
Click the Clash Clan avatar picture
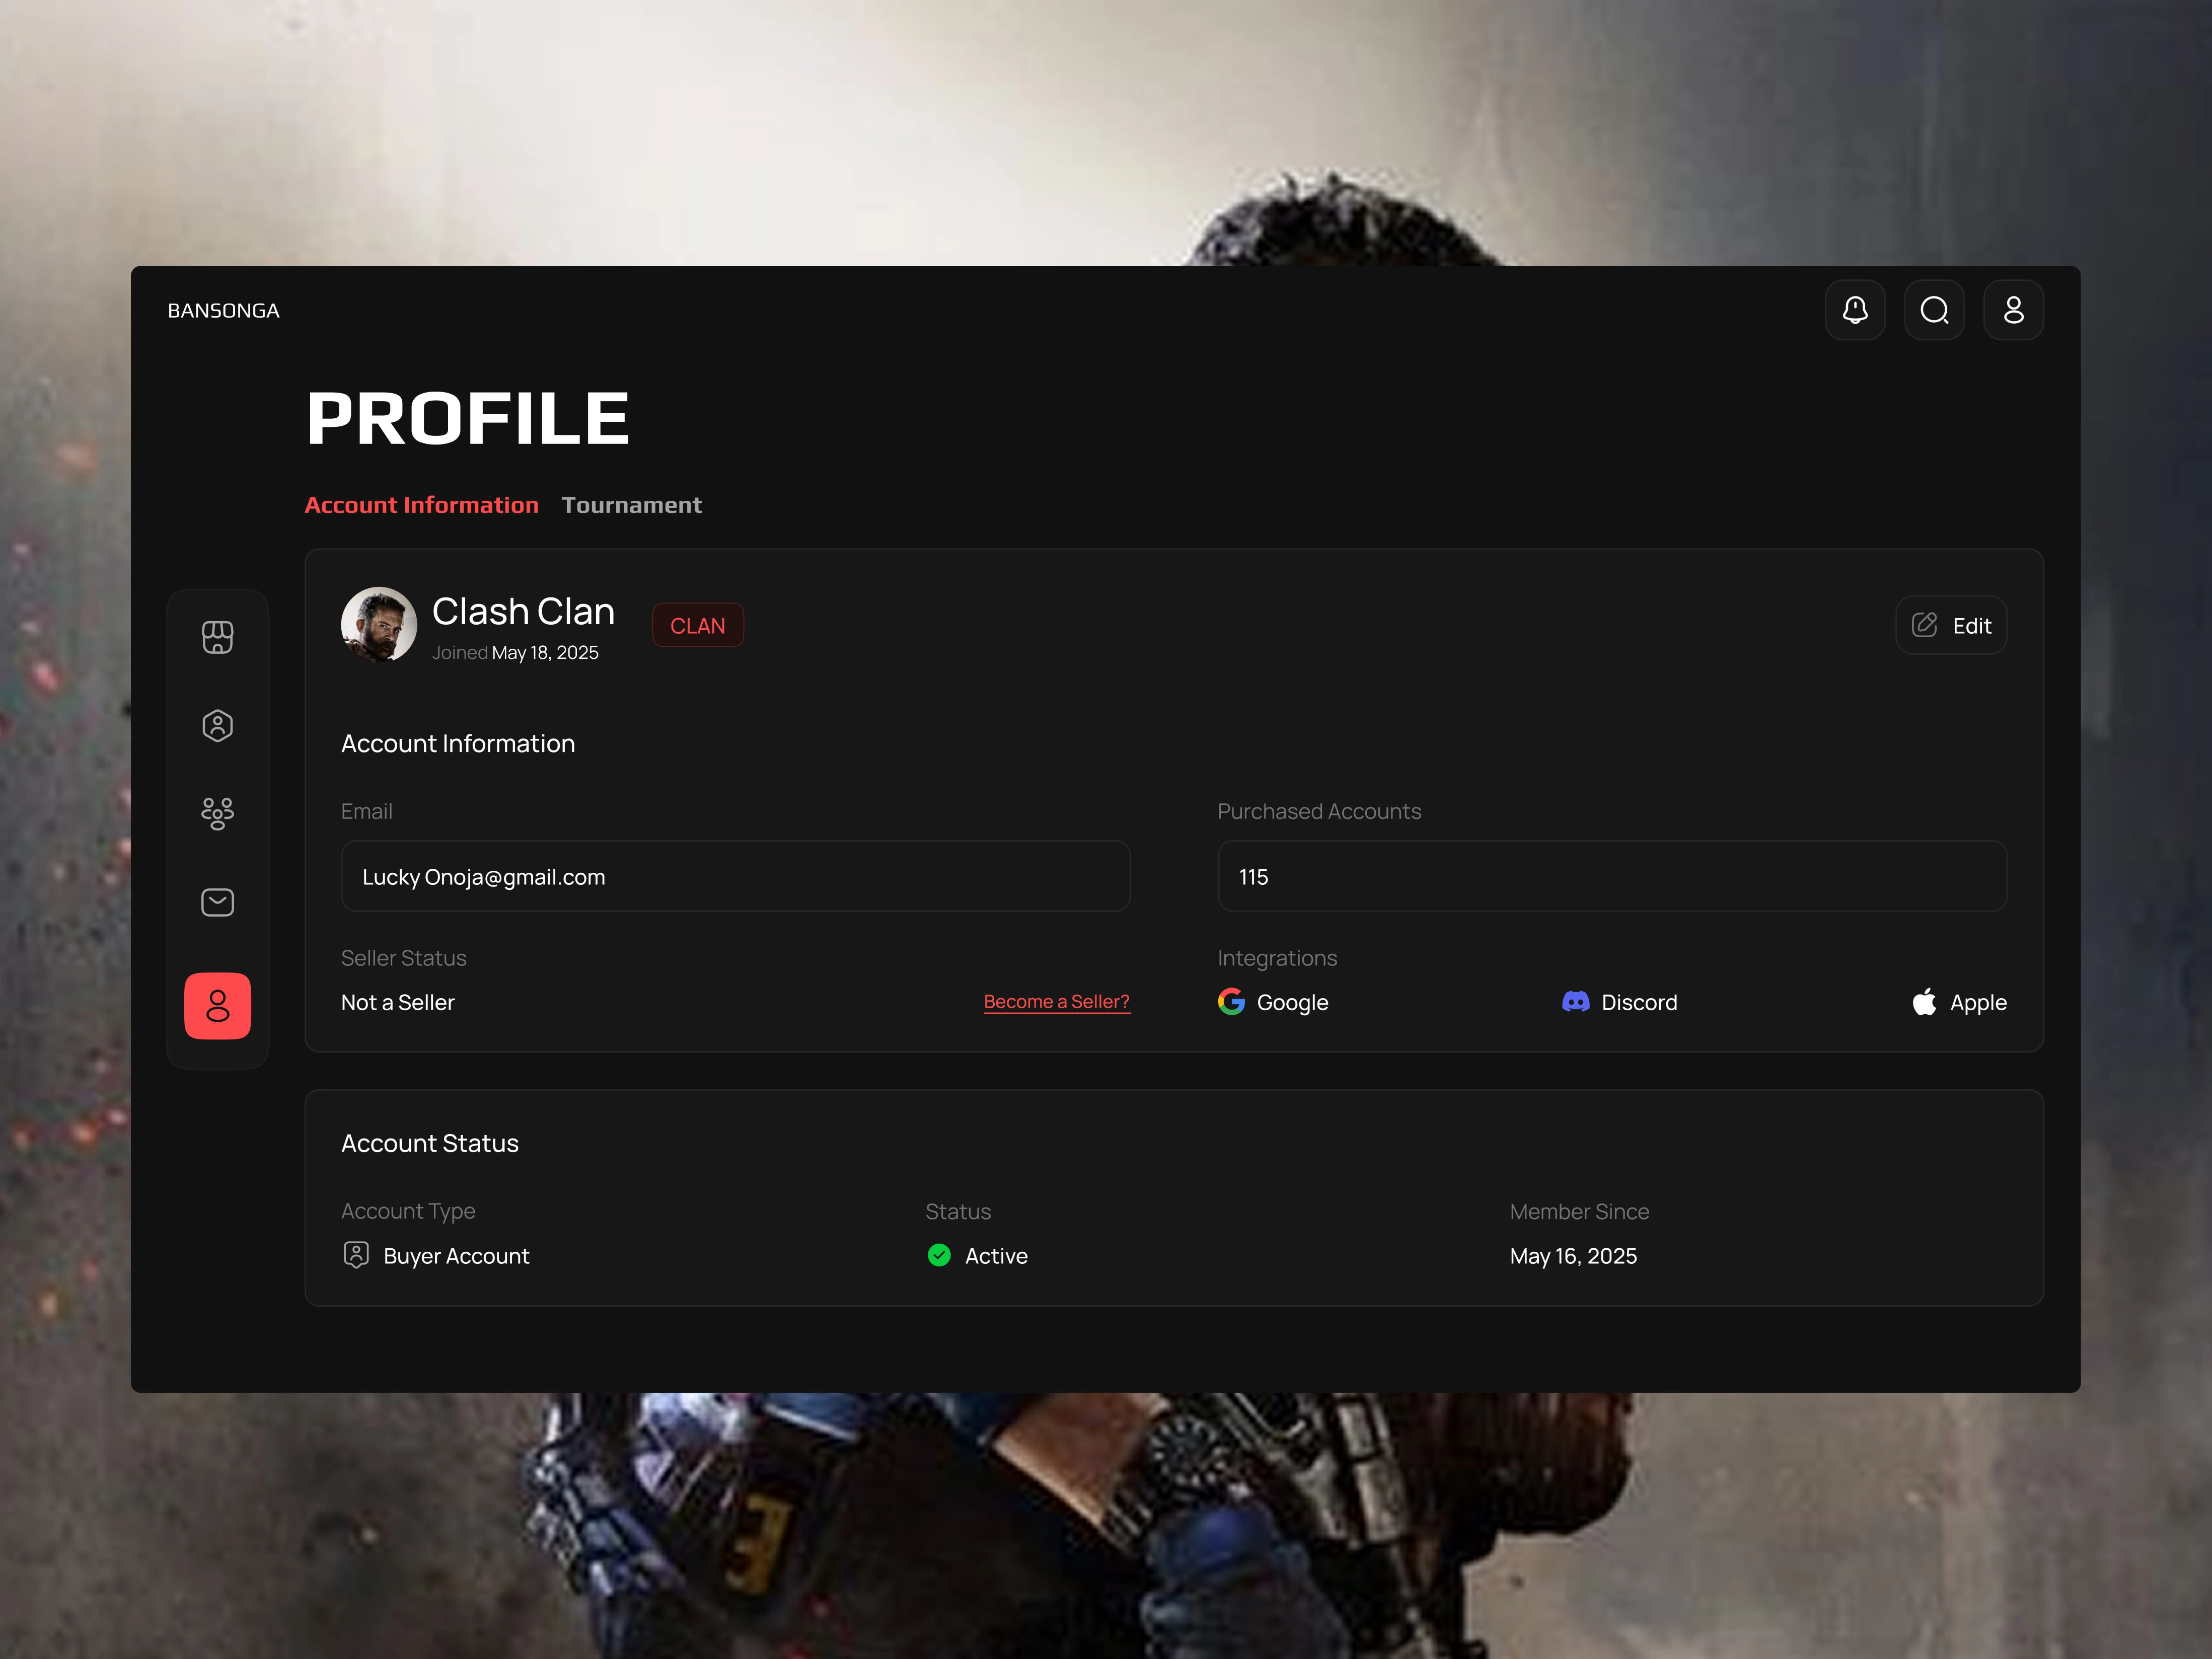(x=378, y=625)
